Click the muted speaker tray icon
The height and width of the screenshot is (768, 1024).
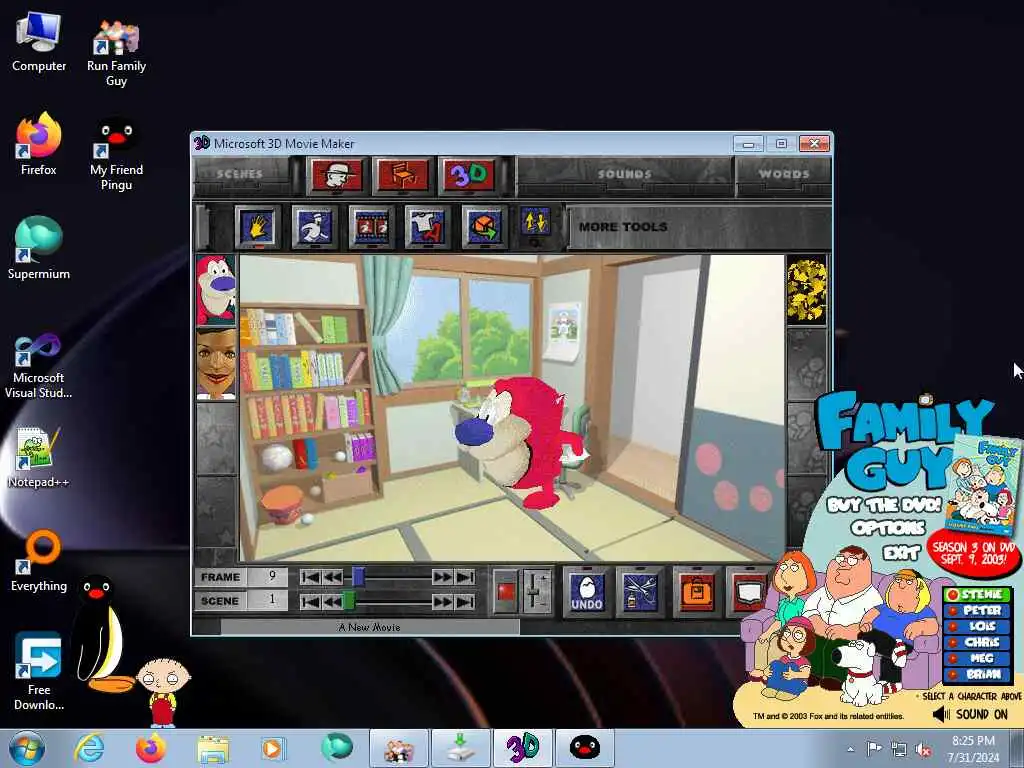tap(923, 750)
